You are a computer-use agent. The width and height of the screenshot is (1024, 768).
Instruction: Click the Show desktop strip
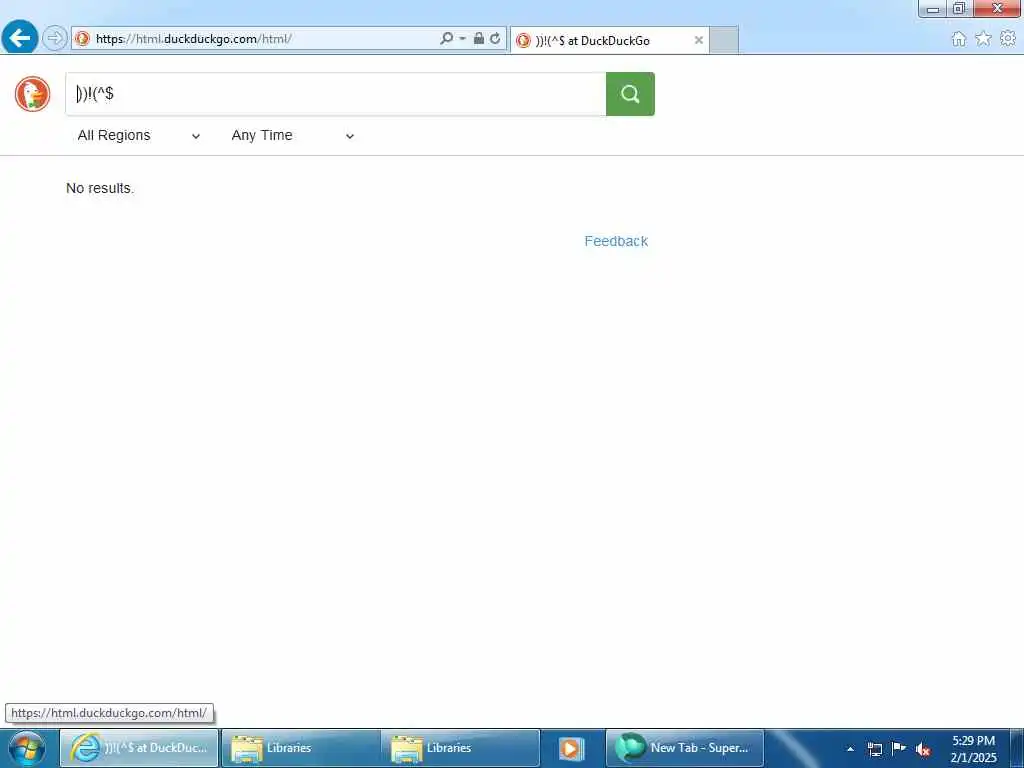1017,748
